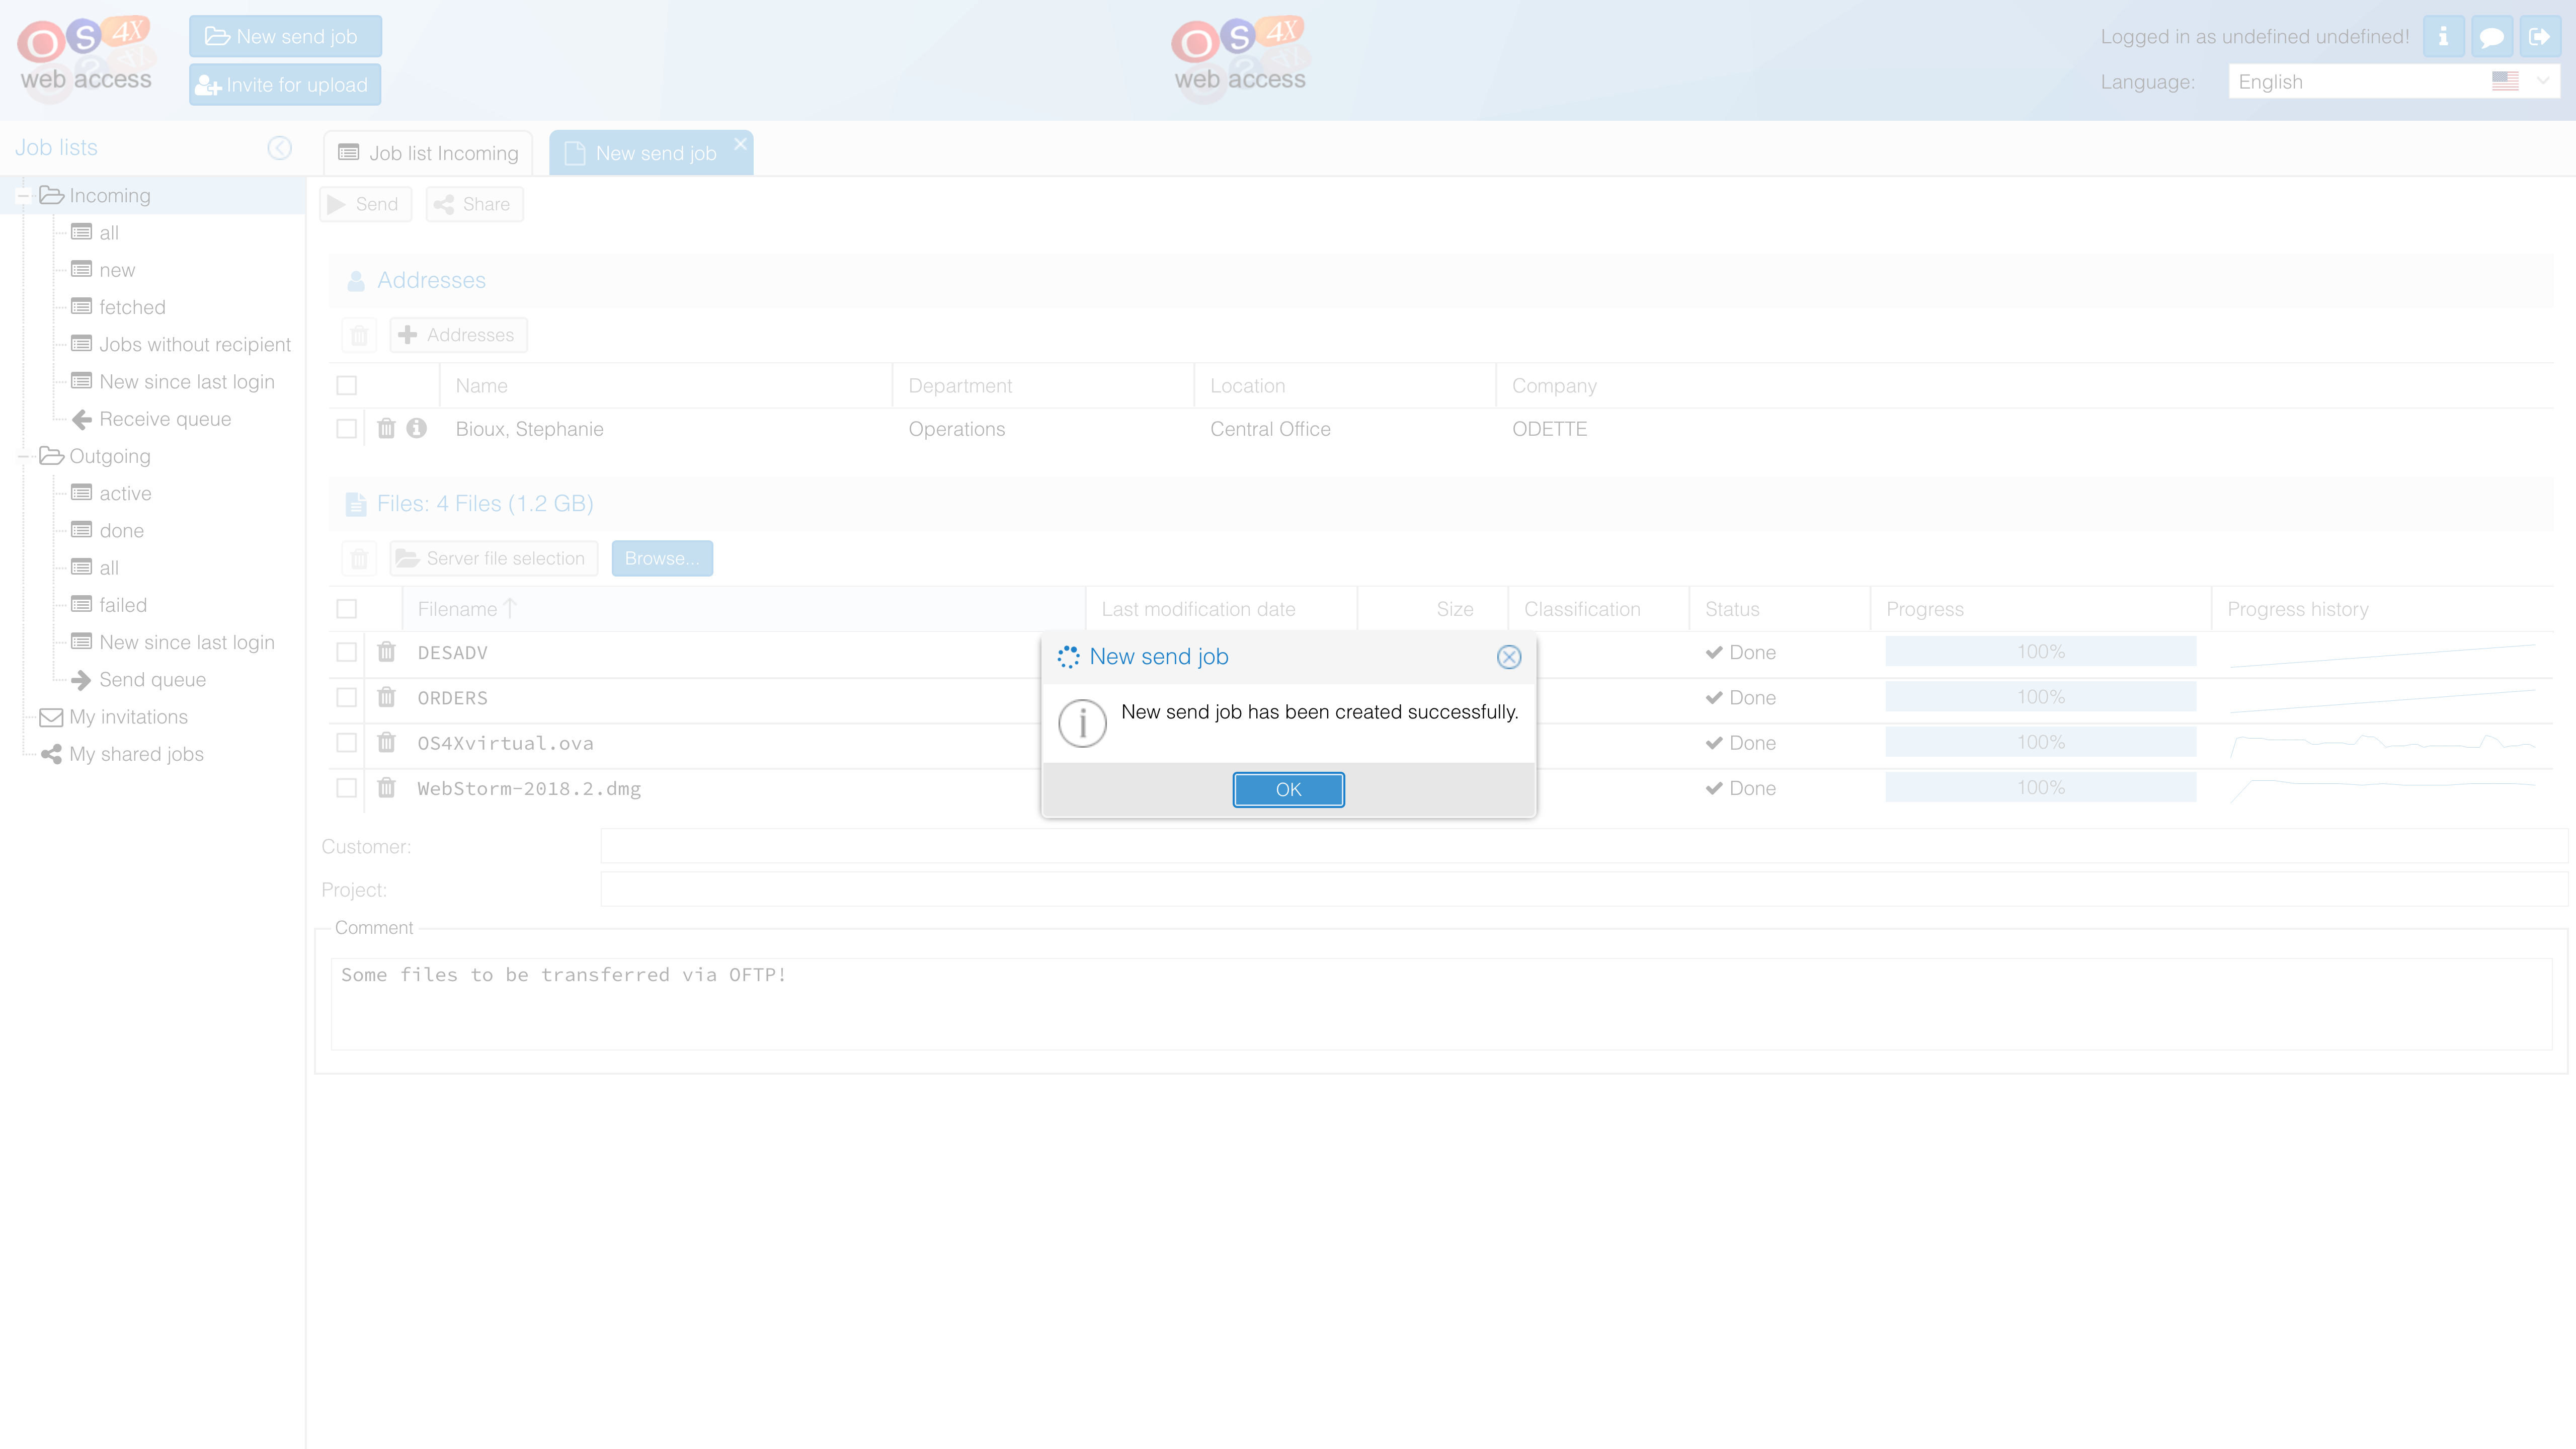Focus the Project input field
This screenshot has height=1449, width=2576.
point(1583,889)
